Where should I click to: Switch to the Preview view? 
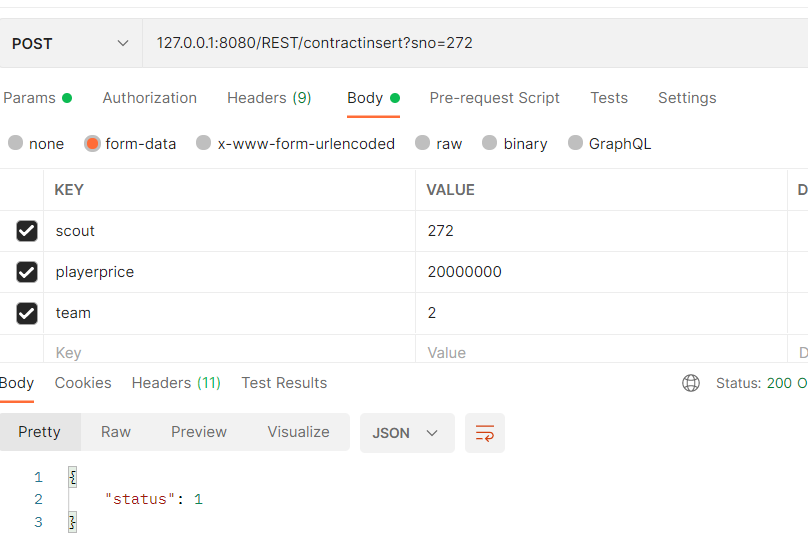198,432
